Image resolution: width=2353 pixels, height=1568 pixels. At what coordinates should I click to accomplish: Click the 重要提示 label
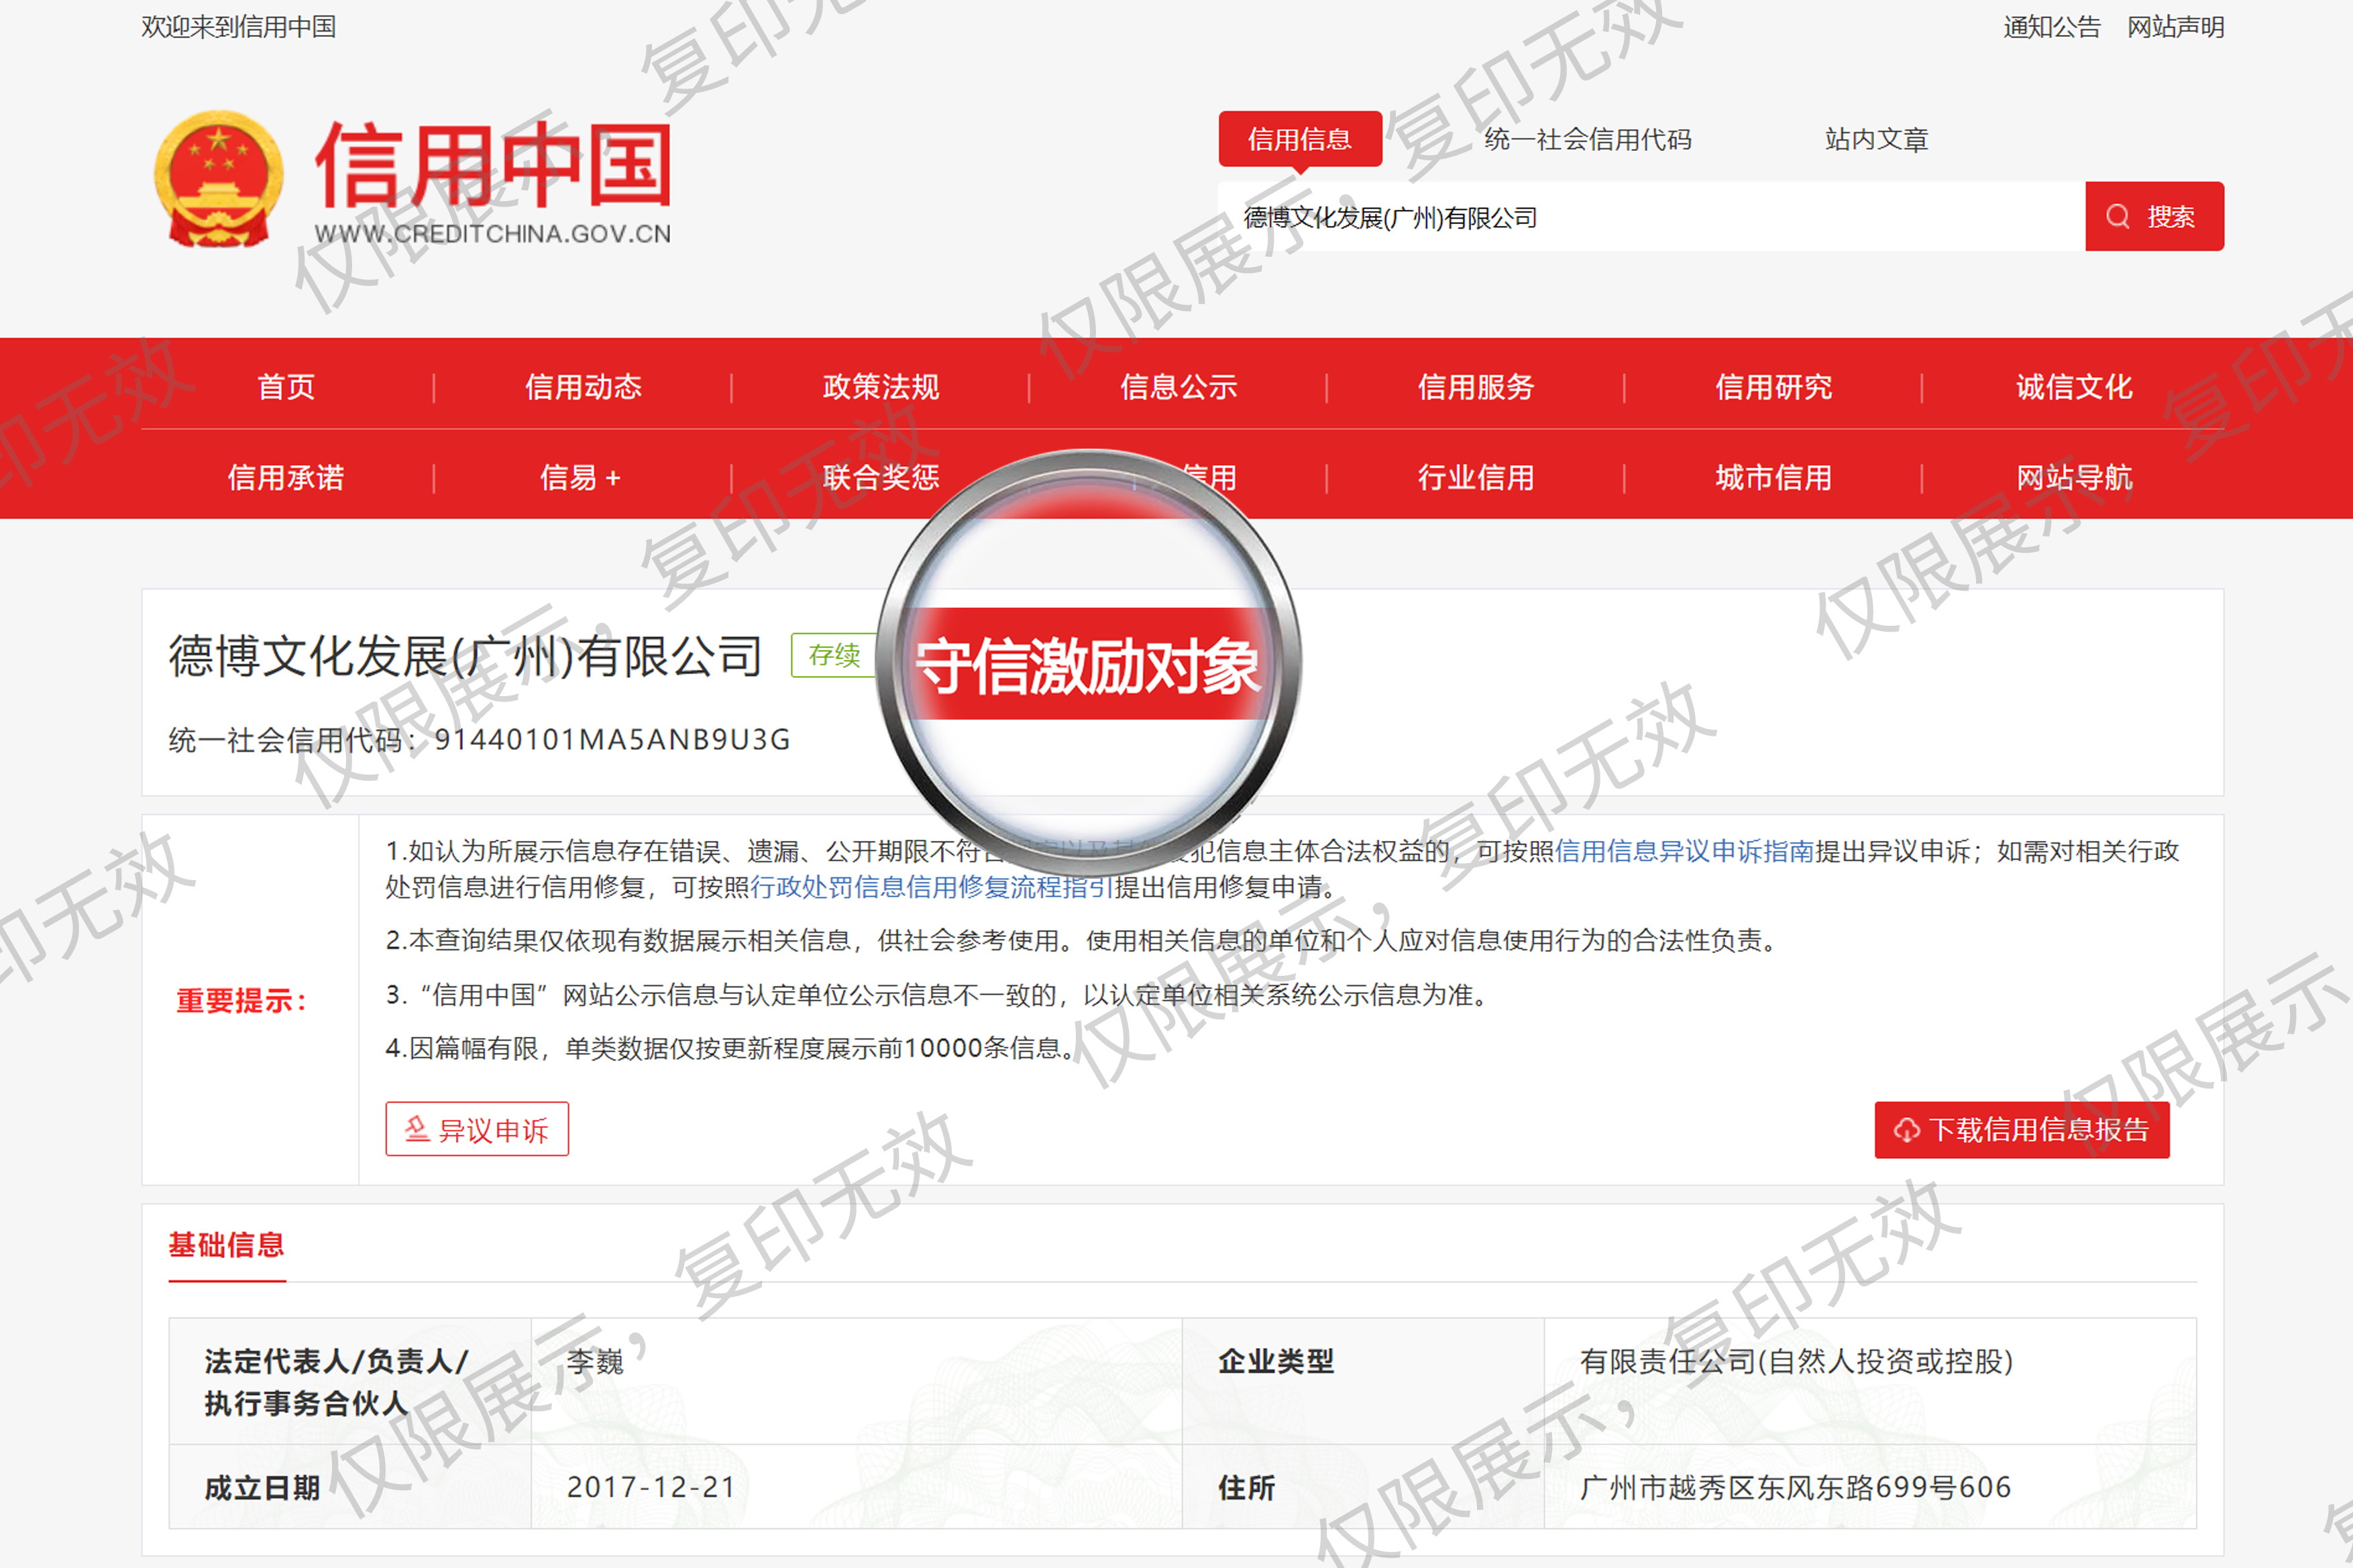pyautogui.click(x=241, y=1000)
